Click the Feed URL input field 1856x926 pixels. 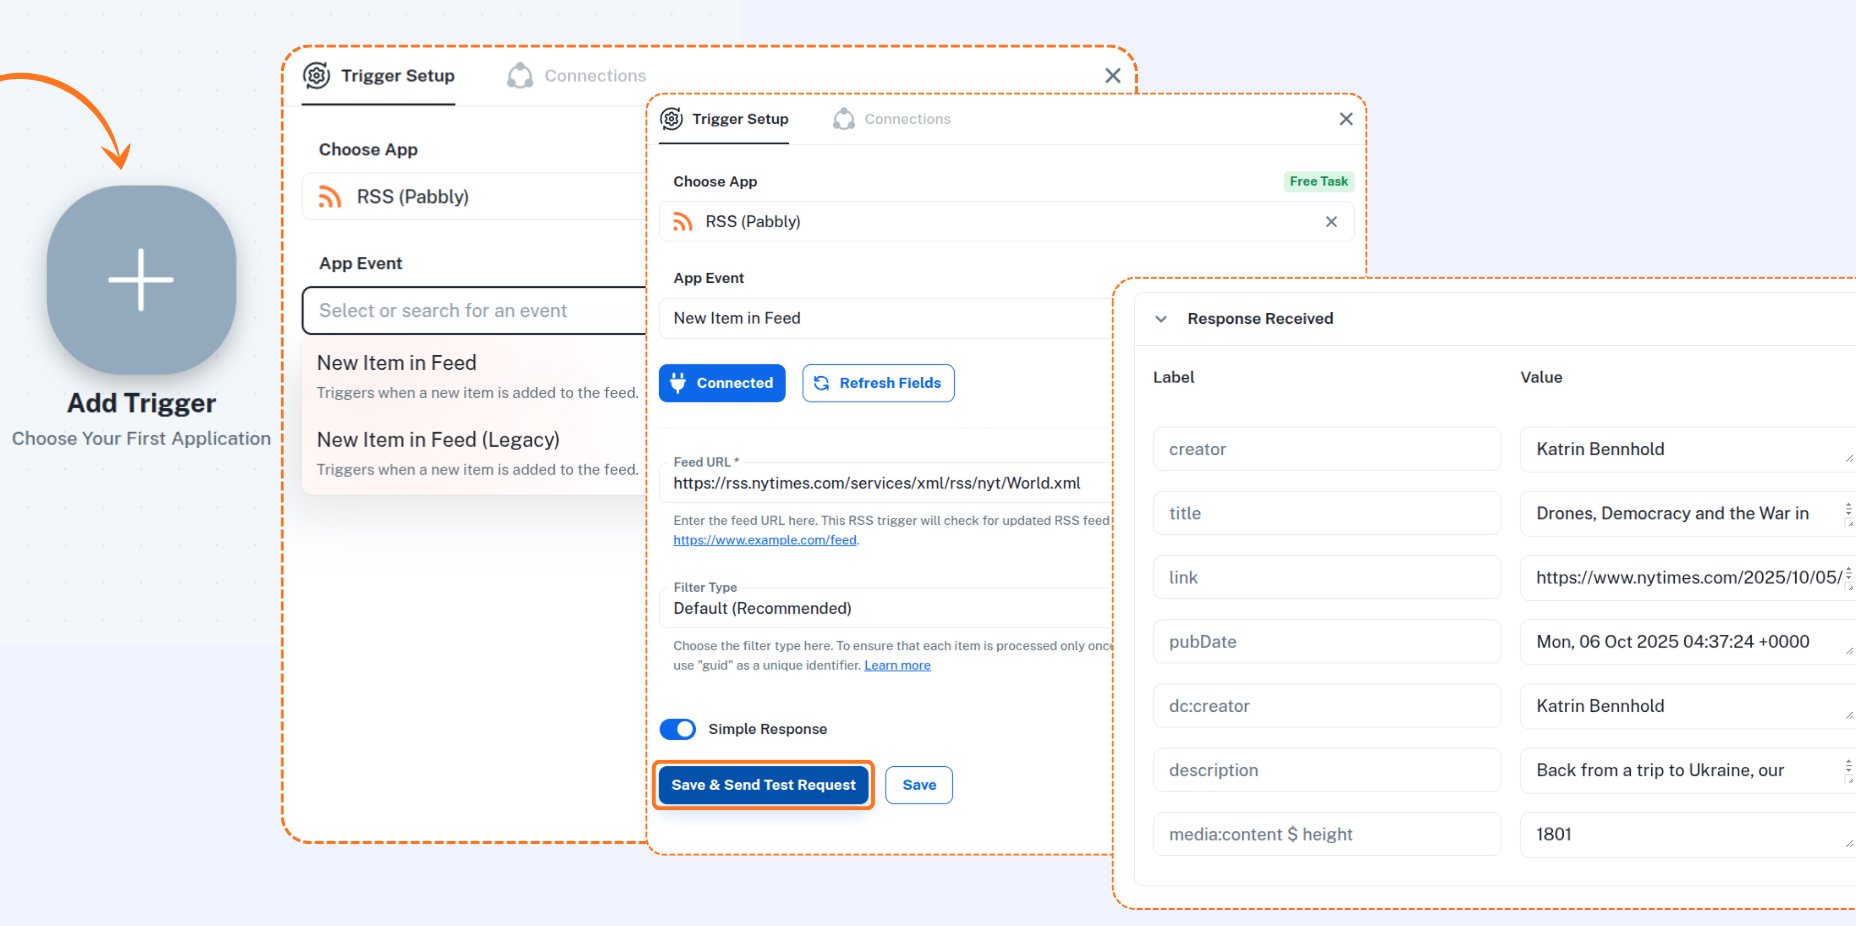[x=885, y=483]
